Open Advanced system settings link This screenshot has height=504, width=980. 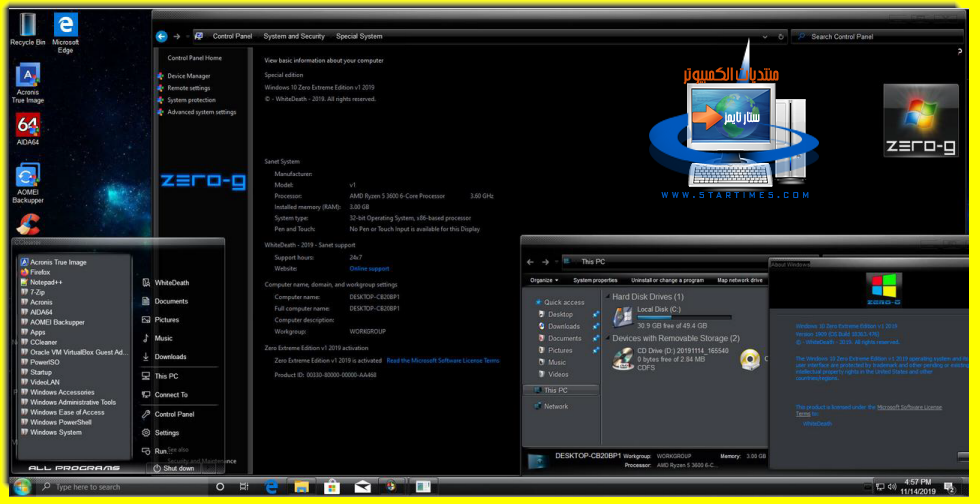tap(202, 112)
